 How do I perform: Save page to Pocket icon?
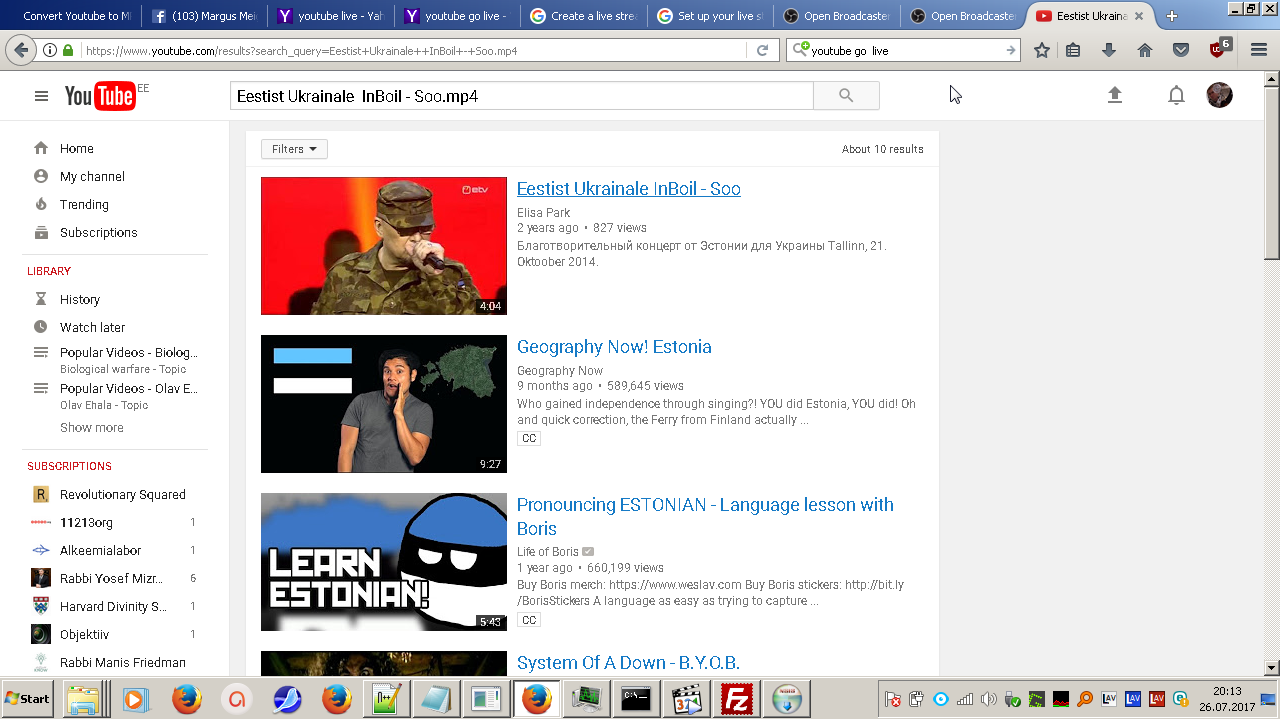point(1180,50)
